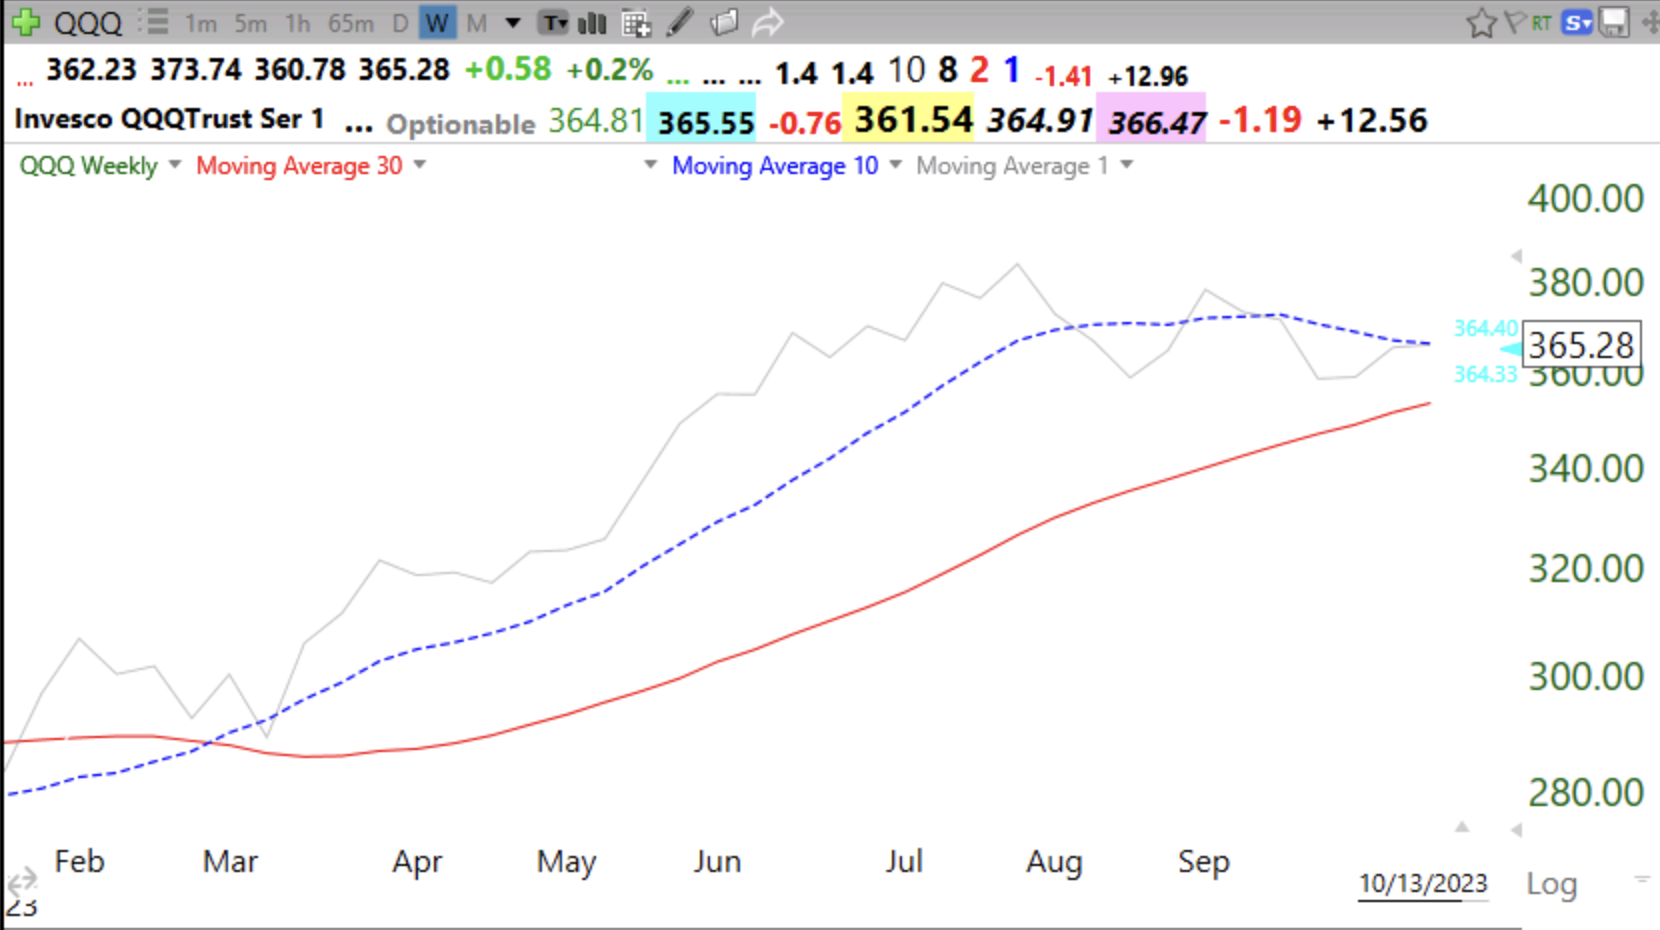
Task: Toggle the RT real-time indicator
Action: 1541,22
